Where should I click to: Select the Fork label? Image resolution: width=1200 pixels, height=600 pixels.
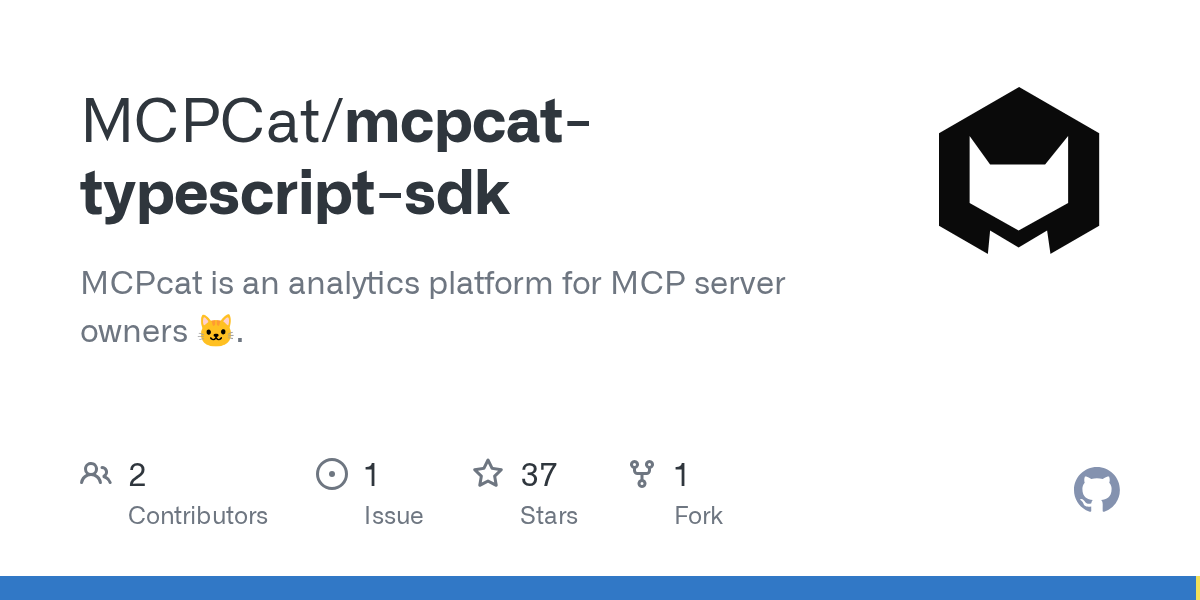(x=698, y=516)
